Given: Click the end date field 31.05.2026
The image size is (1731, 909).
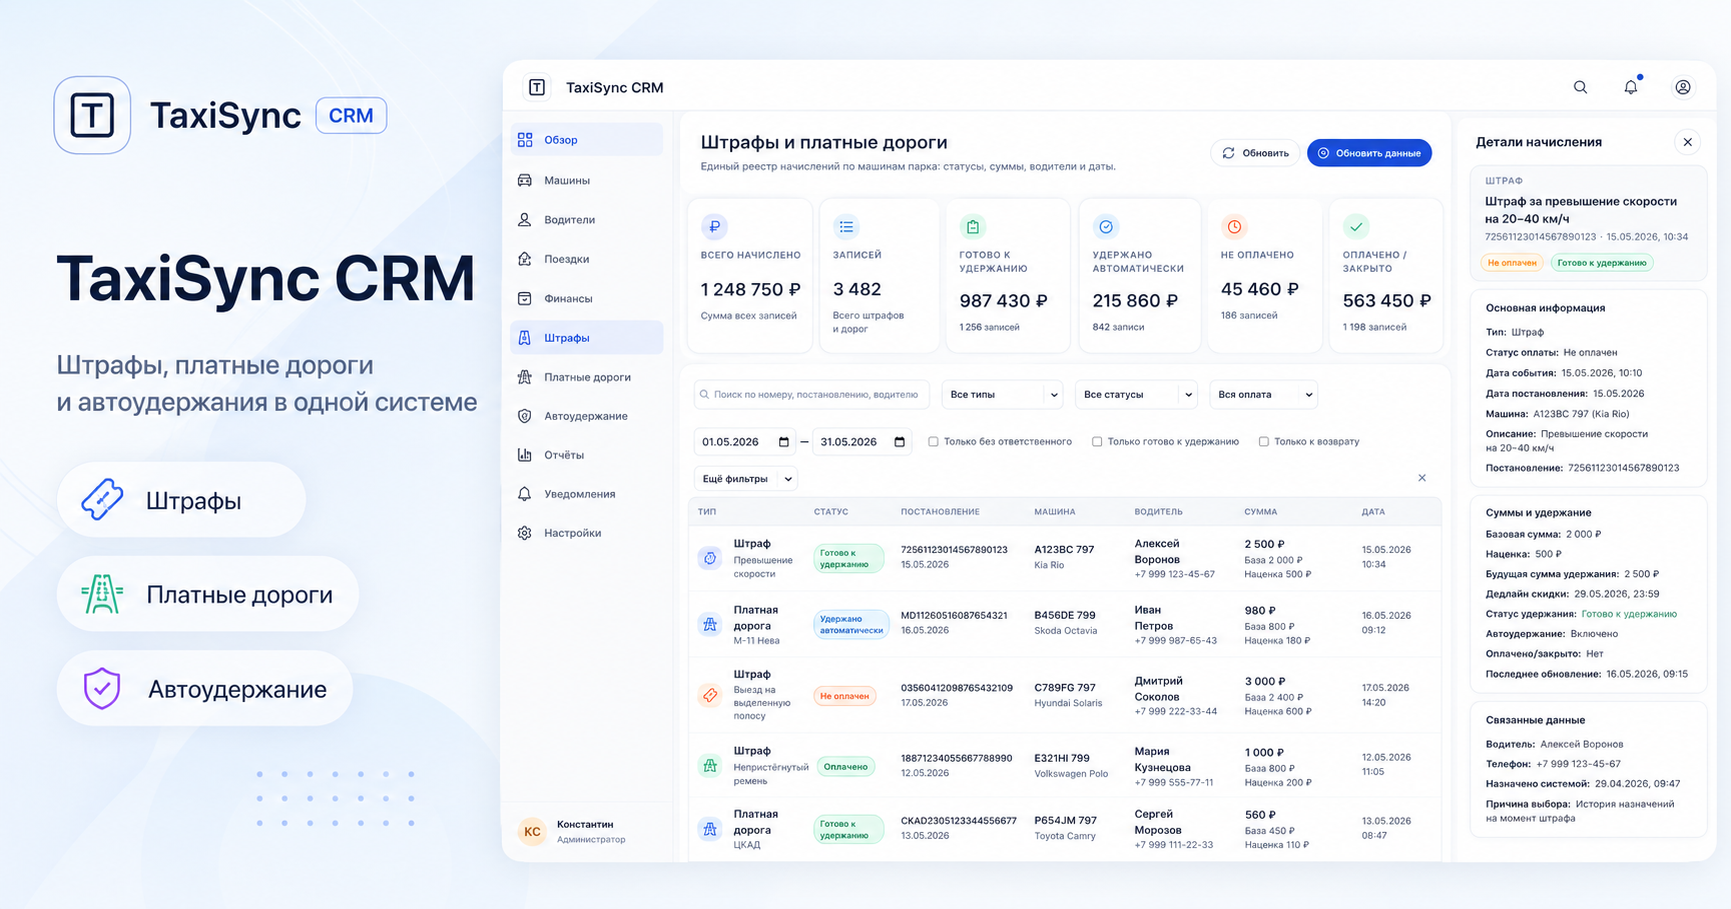Looking at the screenshot, I should (862, 442).
